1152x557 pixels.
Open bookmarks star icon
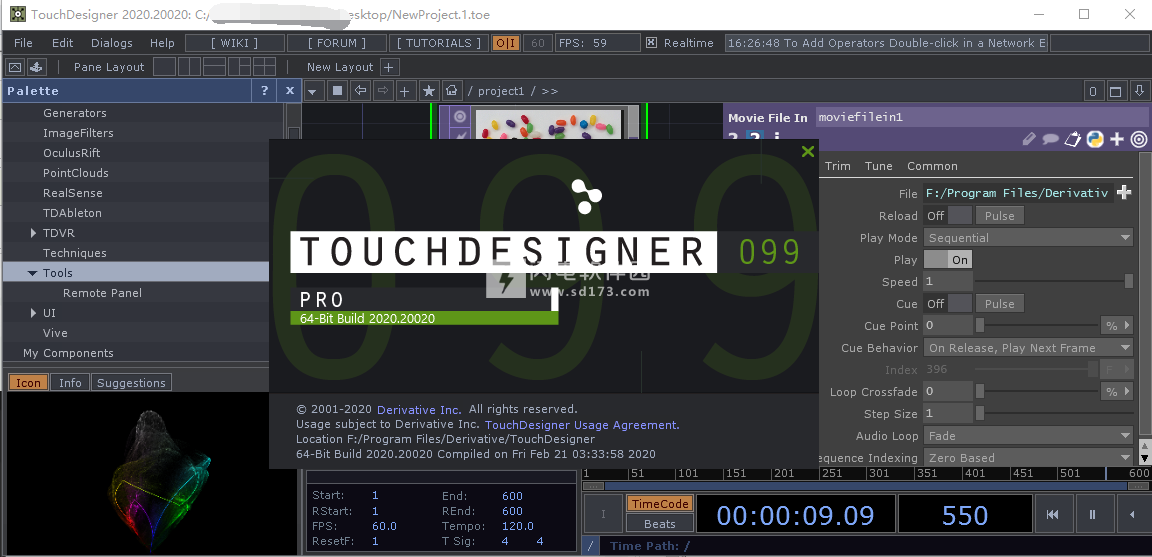[x=428, y=91]
